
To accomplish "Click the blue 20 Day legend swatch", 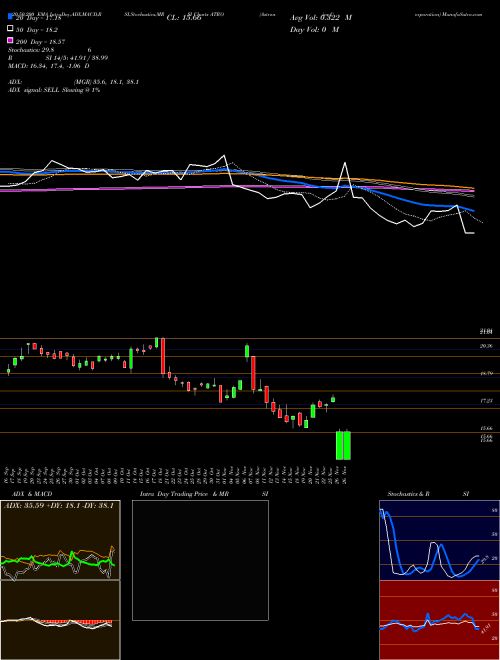I will tap(10, 16).
